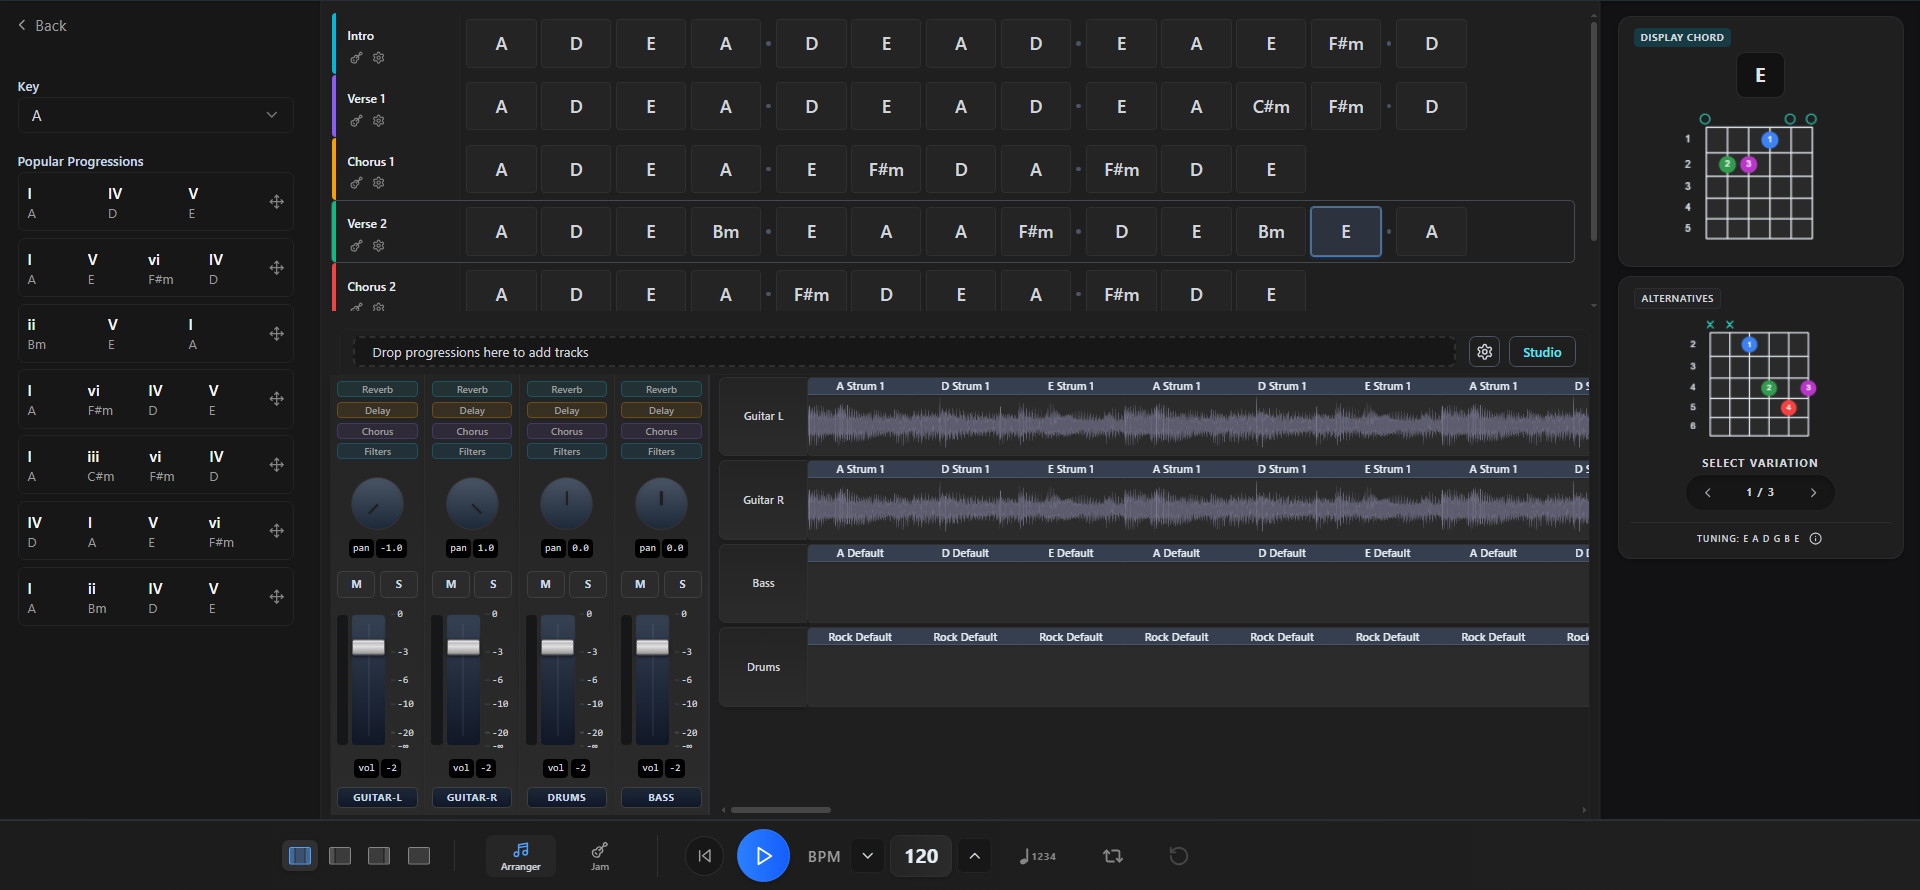Click the move handle of ii V I progression
Viewport: 1920px width, 890px height.
pyautogui.click(x=277, y=334)
